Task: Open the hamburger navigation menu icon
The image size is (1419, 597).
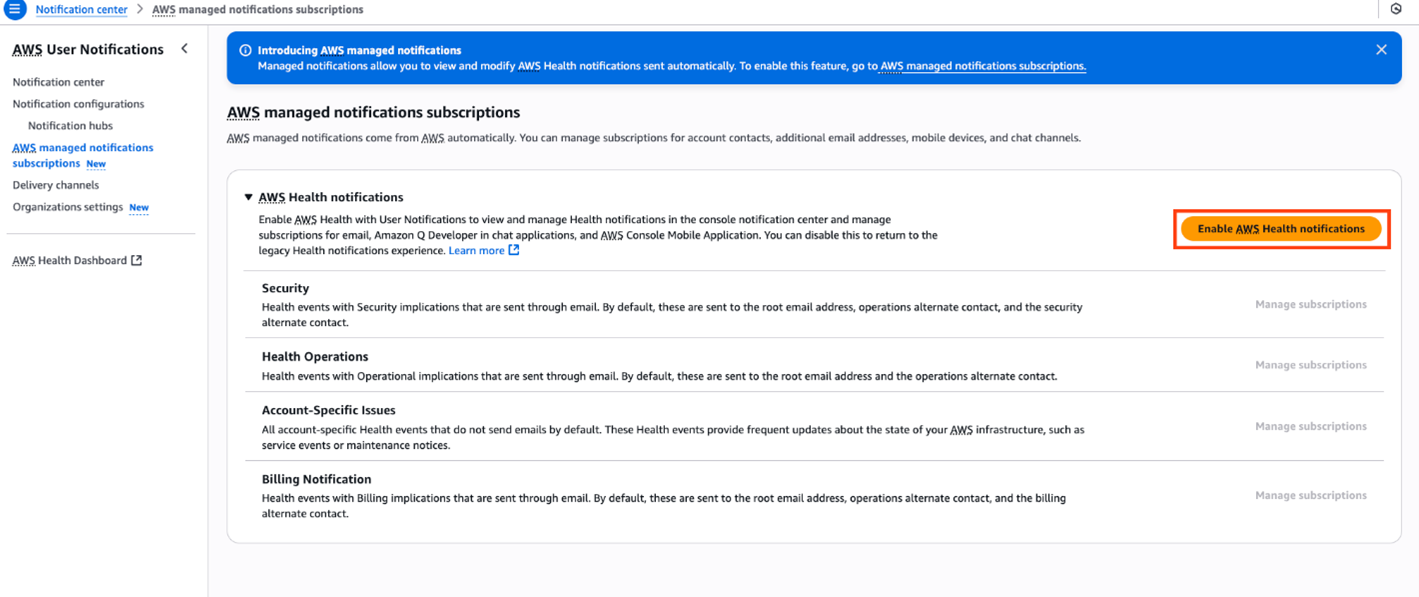Action: 14,9
